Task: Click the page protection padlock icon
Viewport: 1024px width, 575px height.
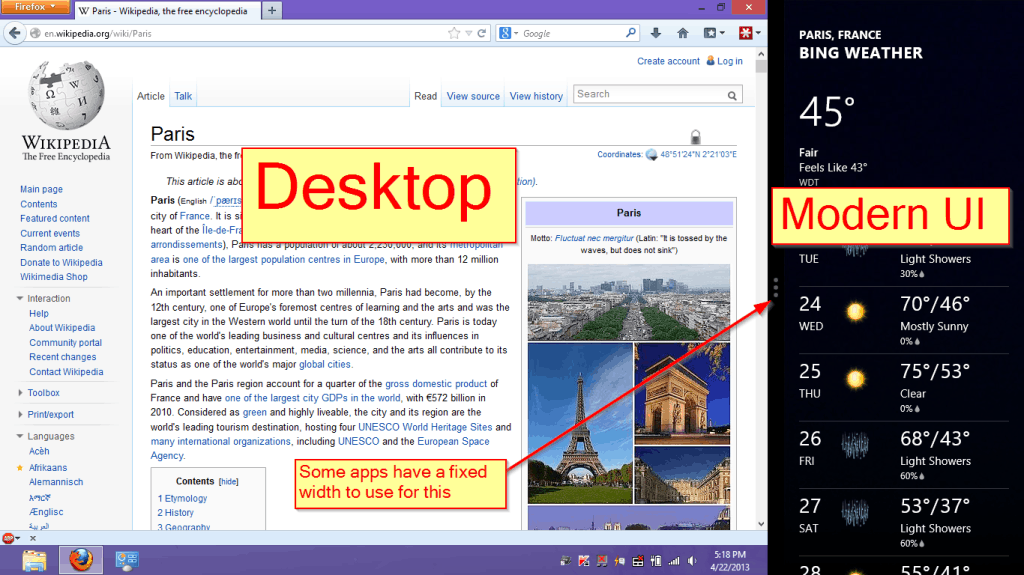Action: (x=696, y=137)
